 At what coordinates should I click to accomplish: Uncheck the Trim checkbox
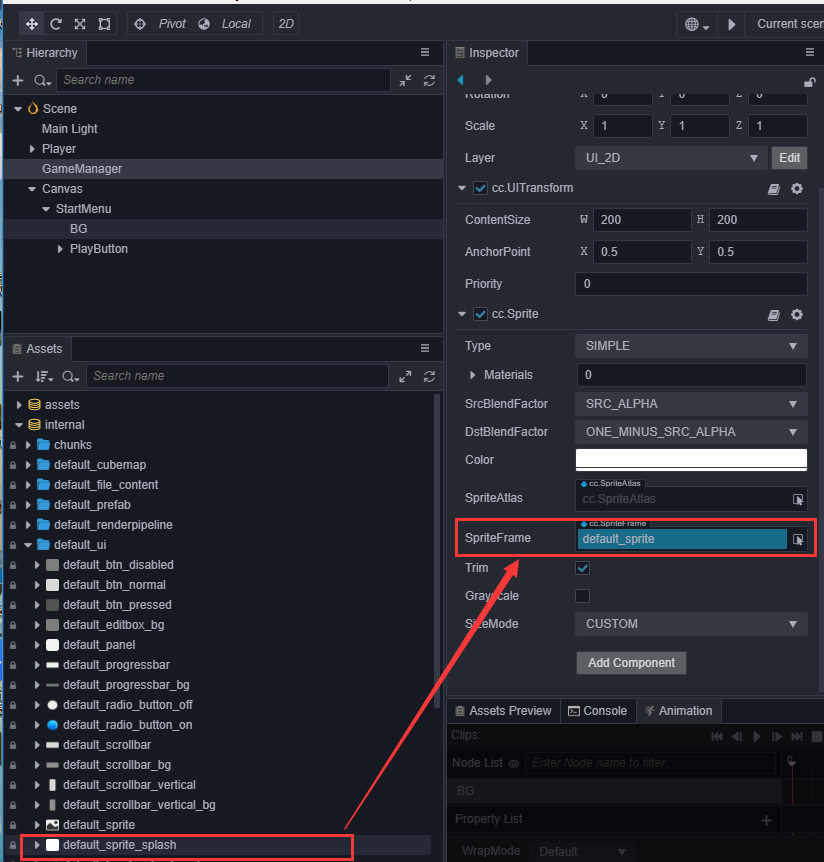click(x=583, y=568)
